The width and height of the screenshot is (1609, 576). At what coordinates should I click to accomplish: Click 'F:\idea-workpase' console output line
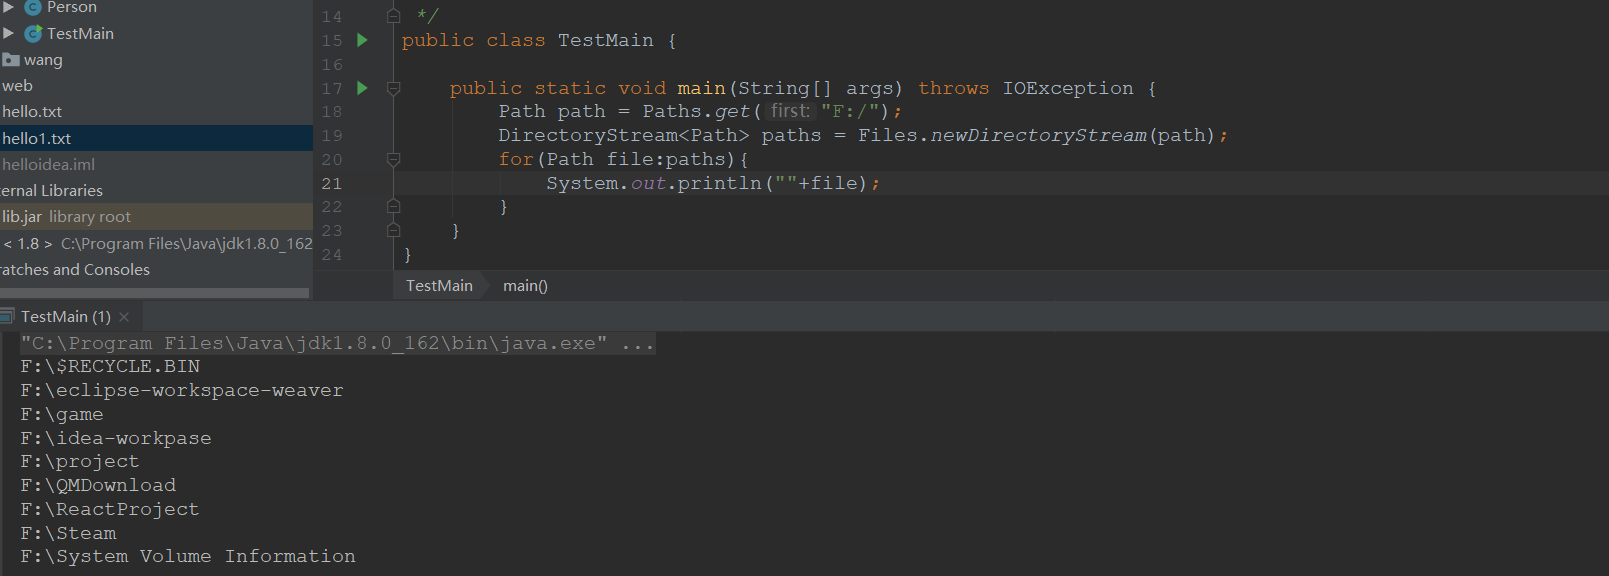point(116,438)
